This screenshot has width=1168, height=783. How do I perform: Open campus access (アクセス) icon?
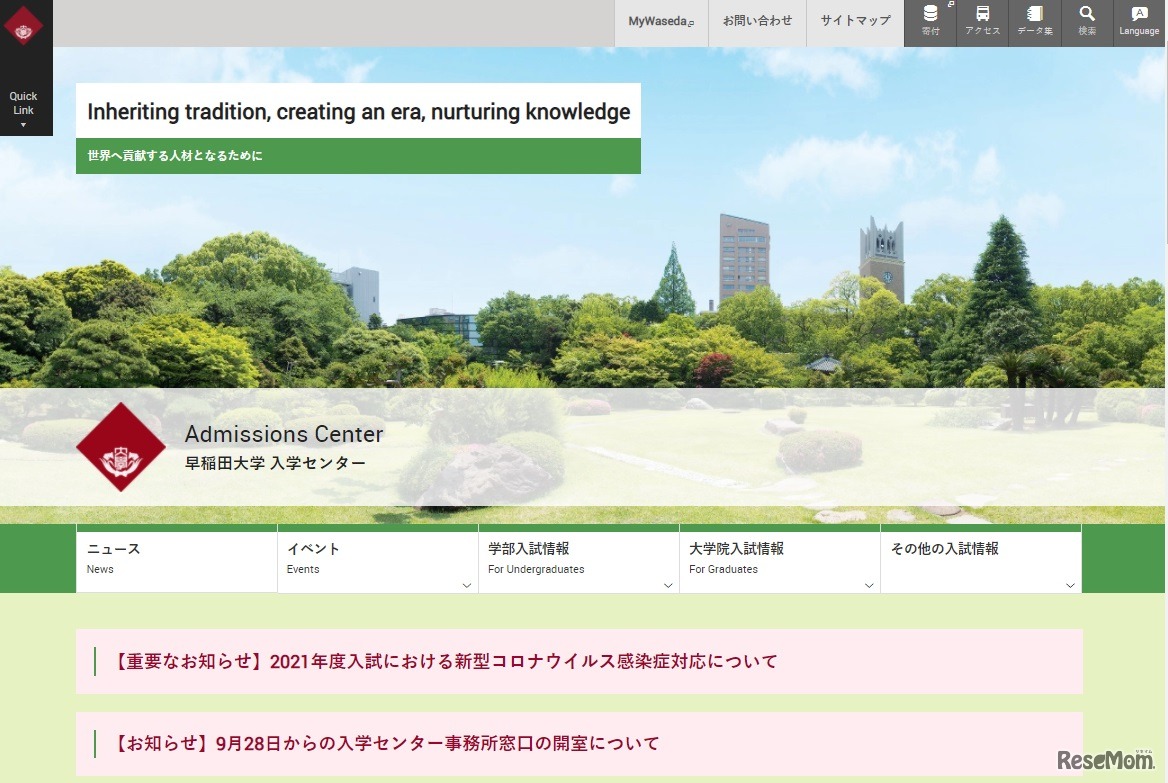click(983, 22)
